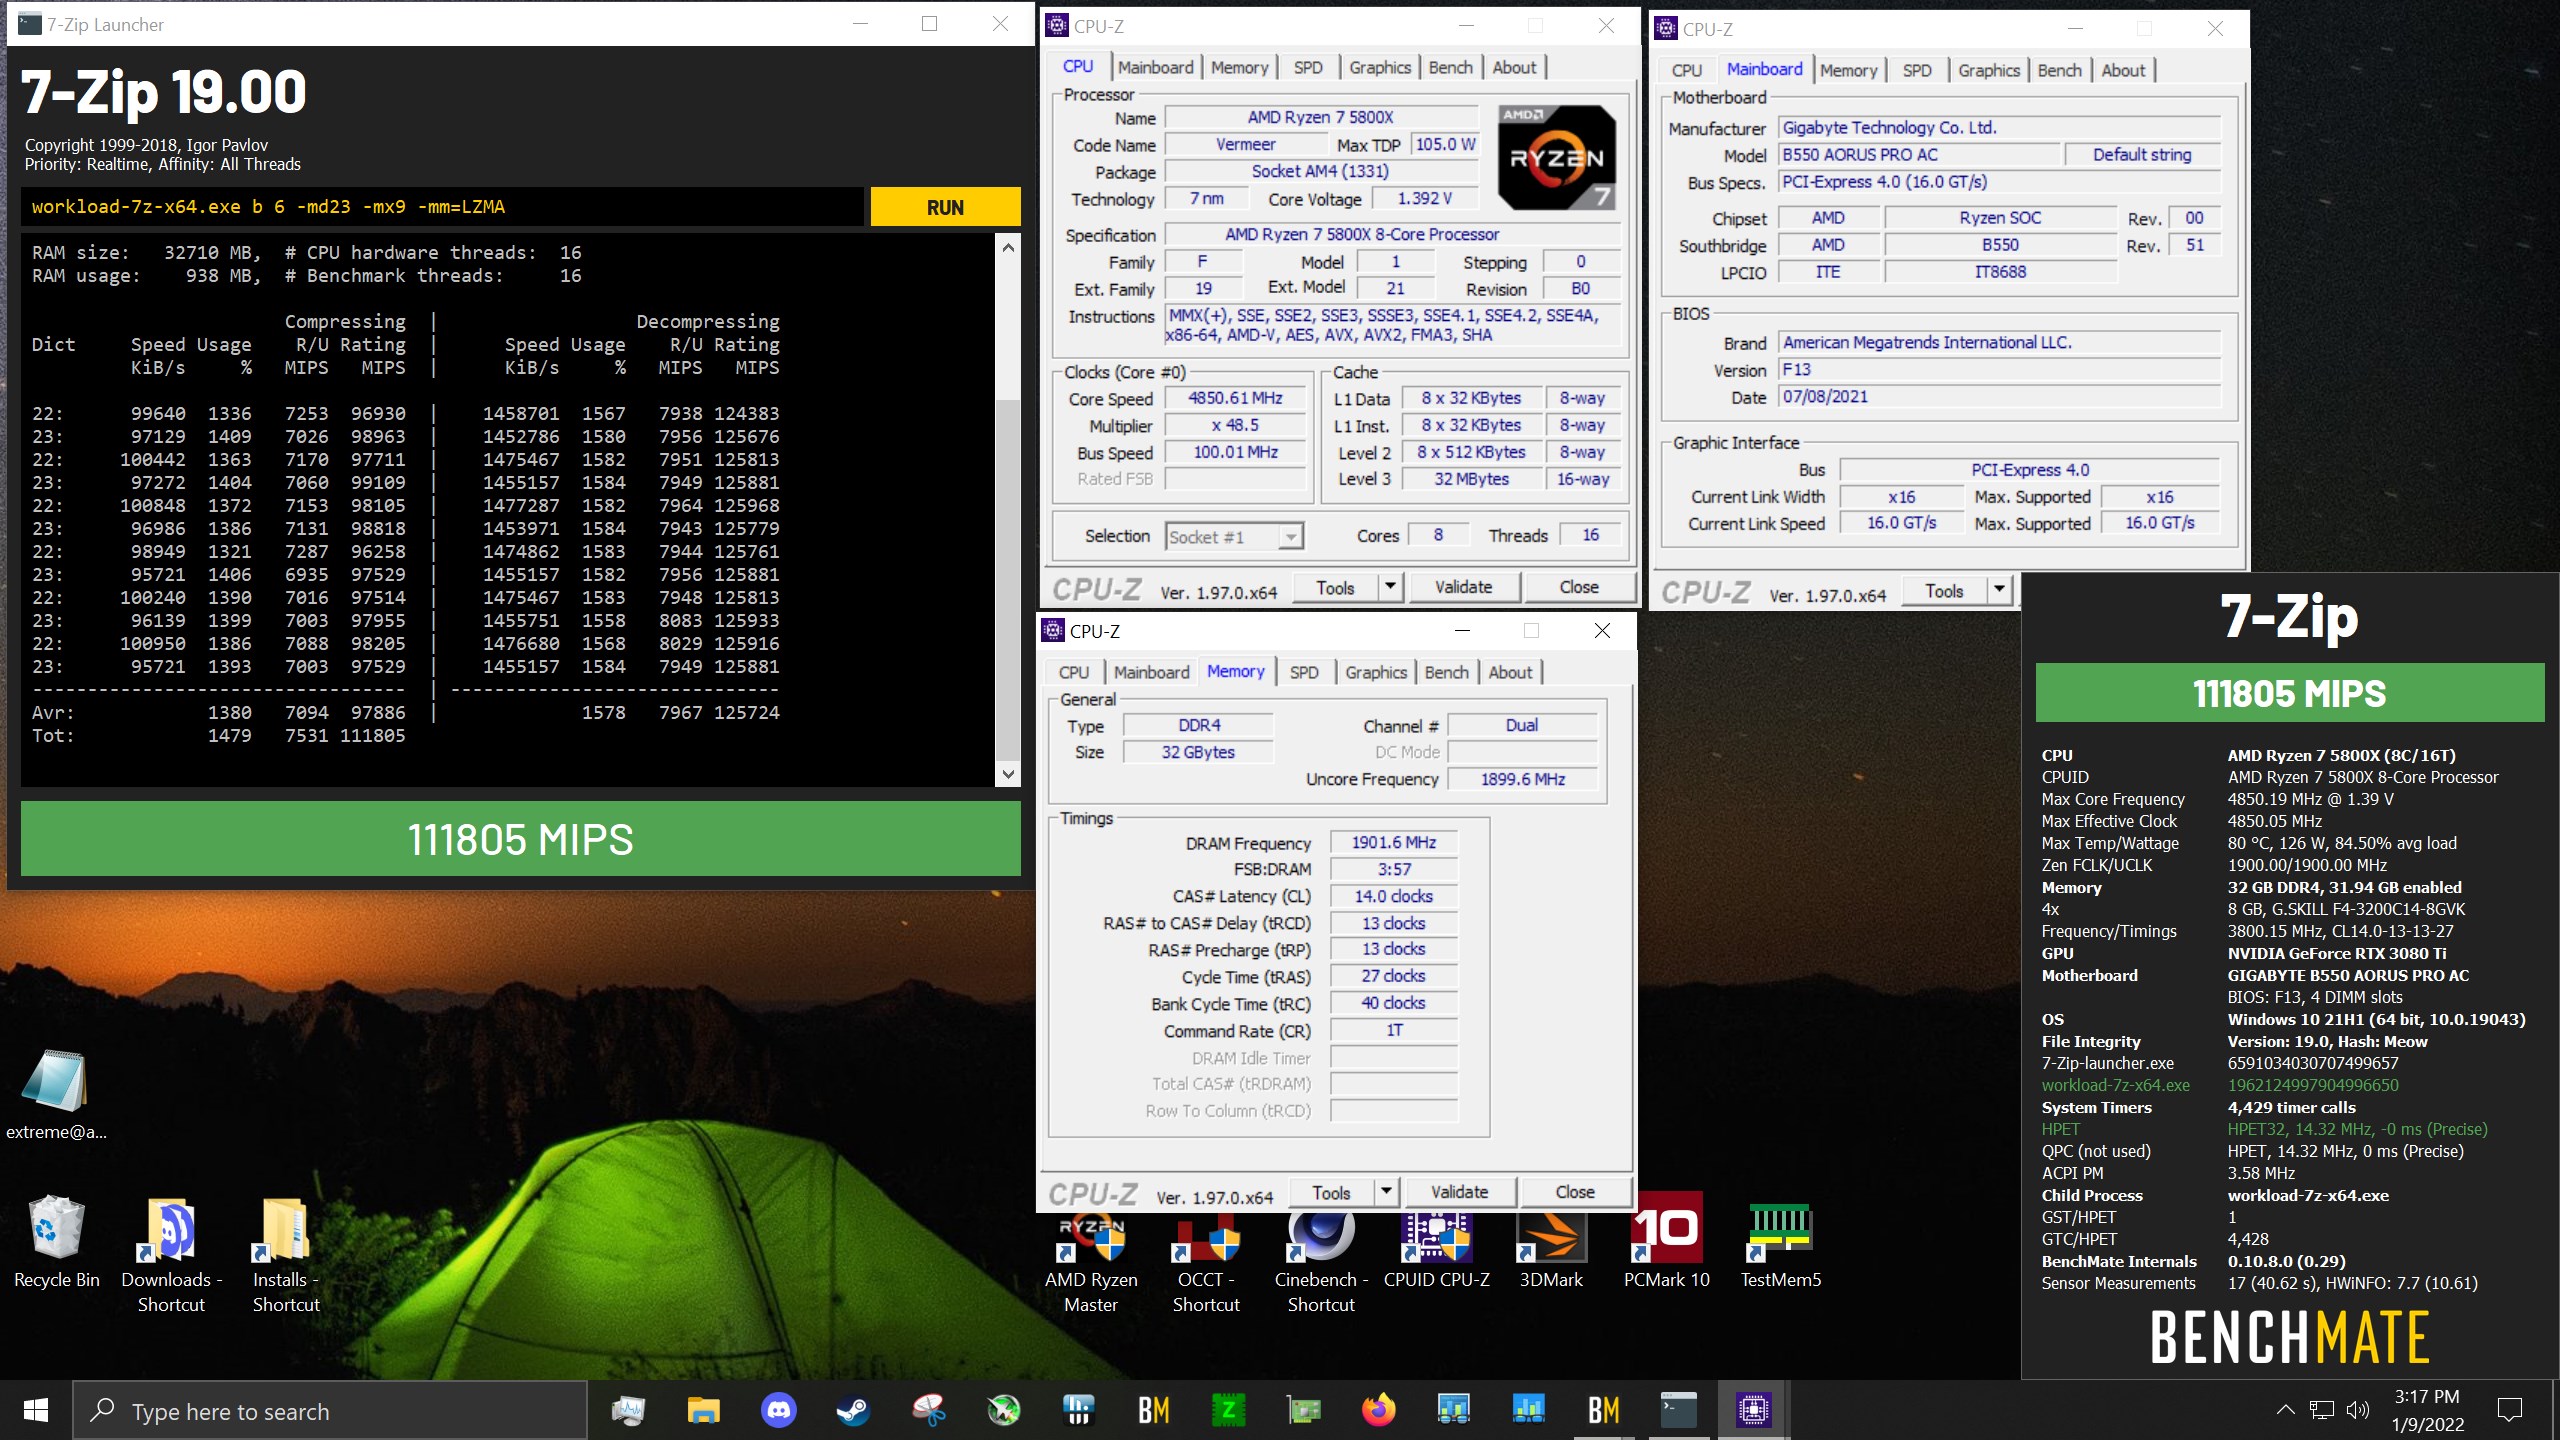This screenshot has height=1440, width=2560.
Task: Click Tools button in Mainboard CPU-Z window
Action: click(x=1944, y=590)
